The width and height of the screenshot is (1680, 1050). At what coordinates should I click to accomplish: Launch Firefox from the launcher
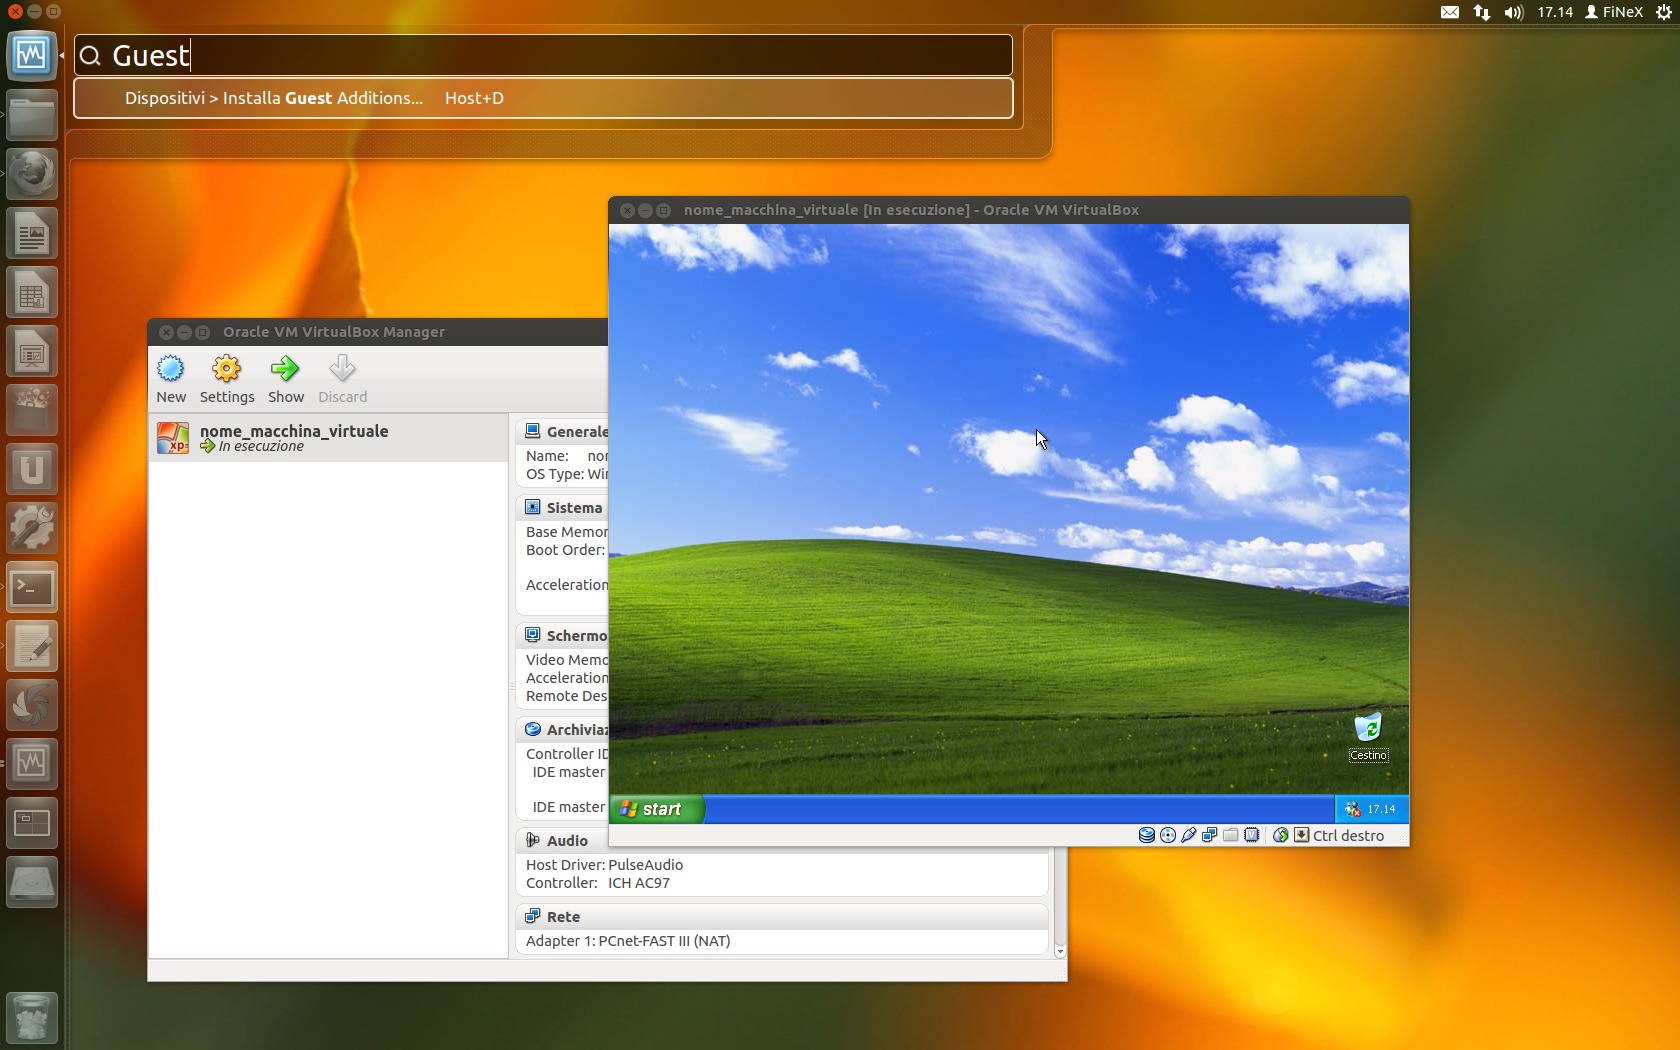click(32, 174)
